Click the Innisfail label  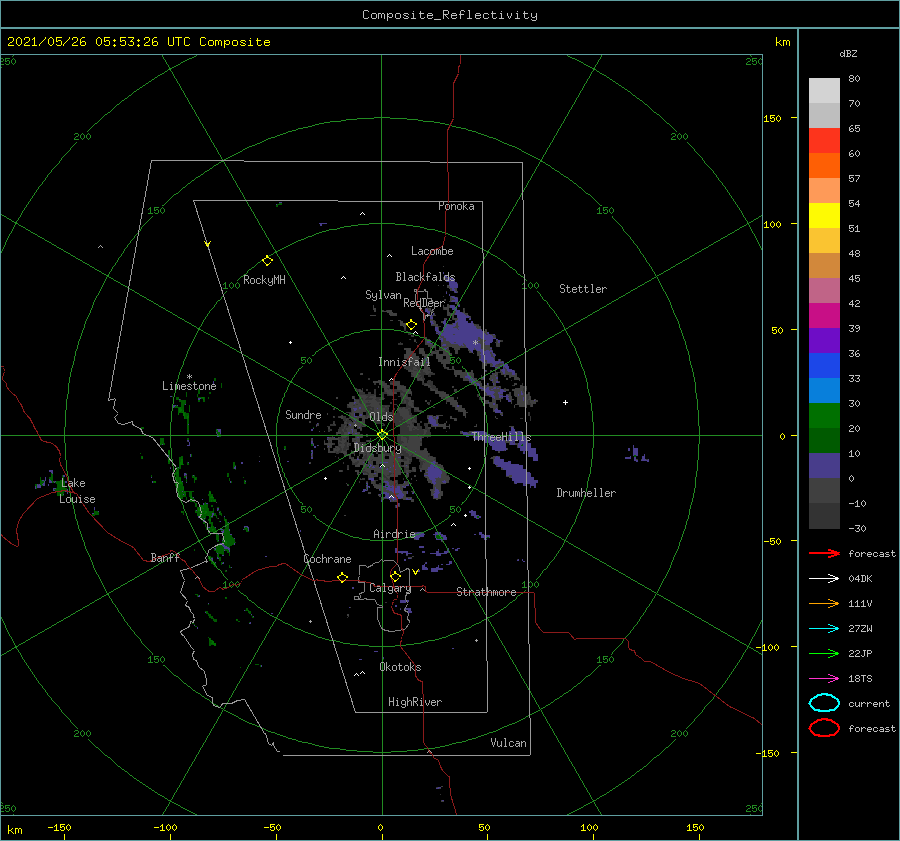point(404,362)
